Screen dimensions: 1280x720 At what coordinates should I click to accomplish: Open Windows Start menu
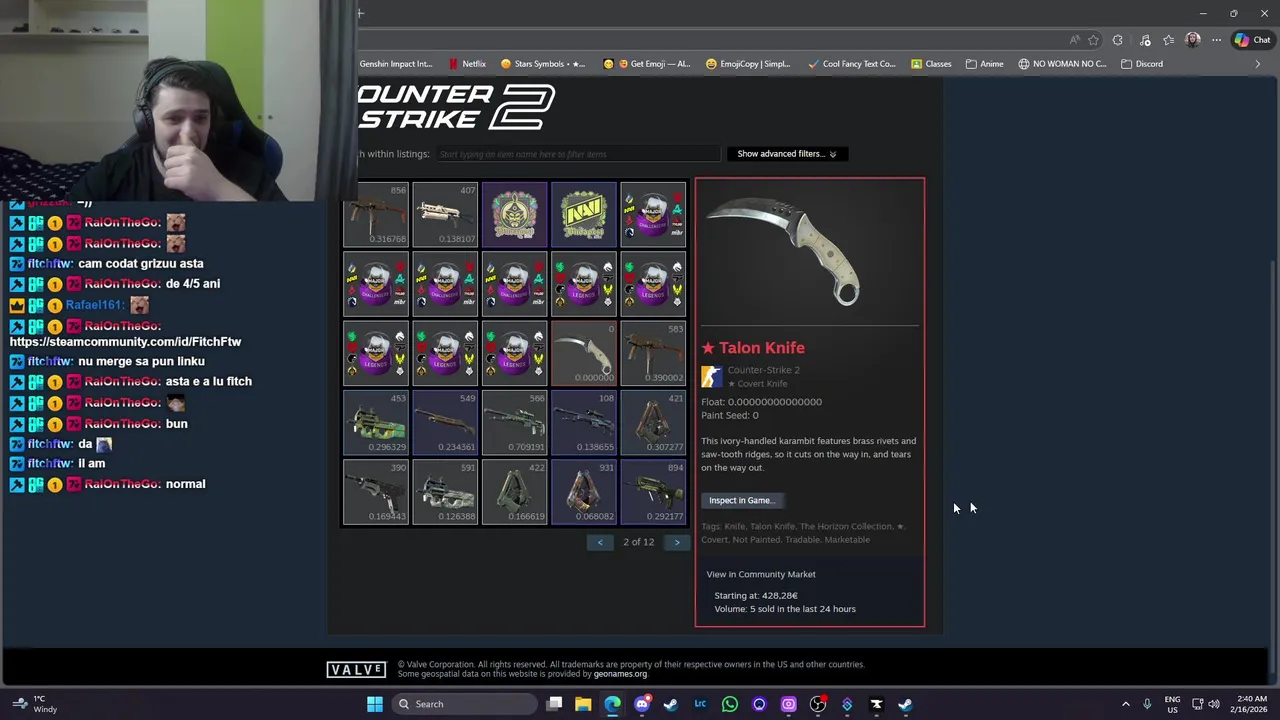coord(375,704)
